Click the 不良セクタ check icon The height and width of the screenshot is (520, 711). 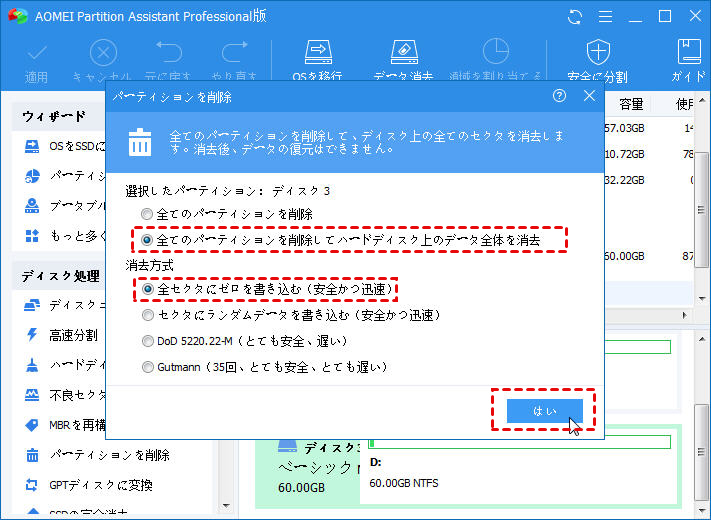pos(32,395)
